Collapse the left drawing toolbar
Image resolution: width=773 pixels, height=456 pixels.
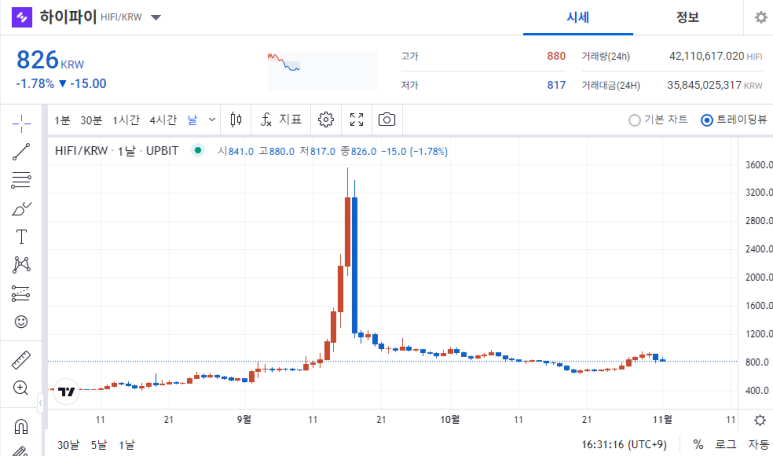point(40,403)
